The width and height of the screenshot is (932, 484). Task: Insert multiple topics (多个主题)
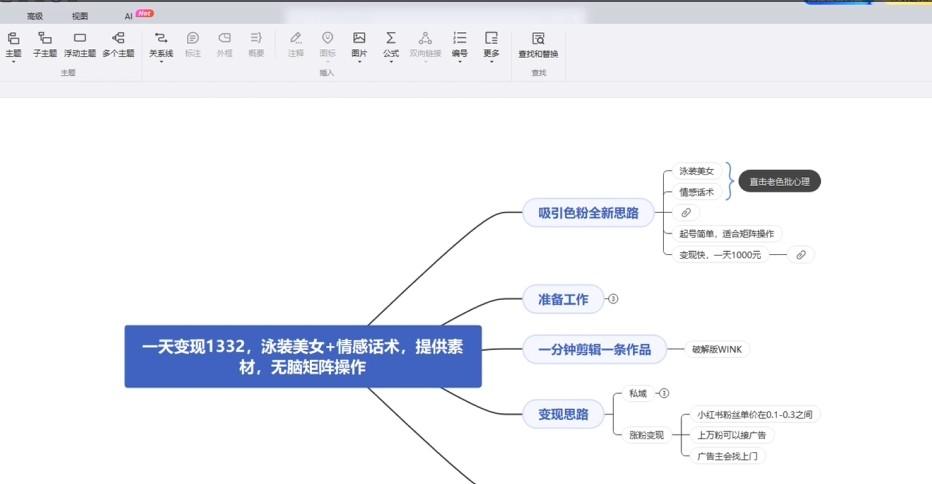pos(118,43)
